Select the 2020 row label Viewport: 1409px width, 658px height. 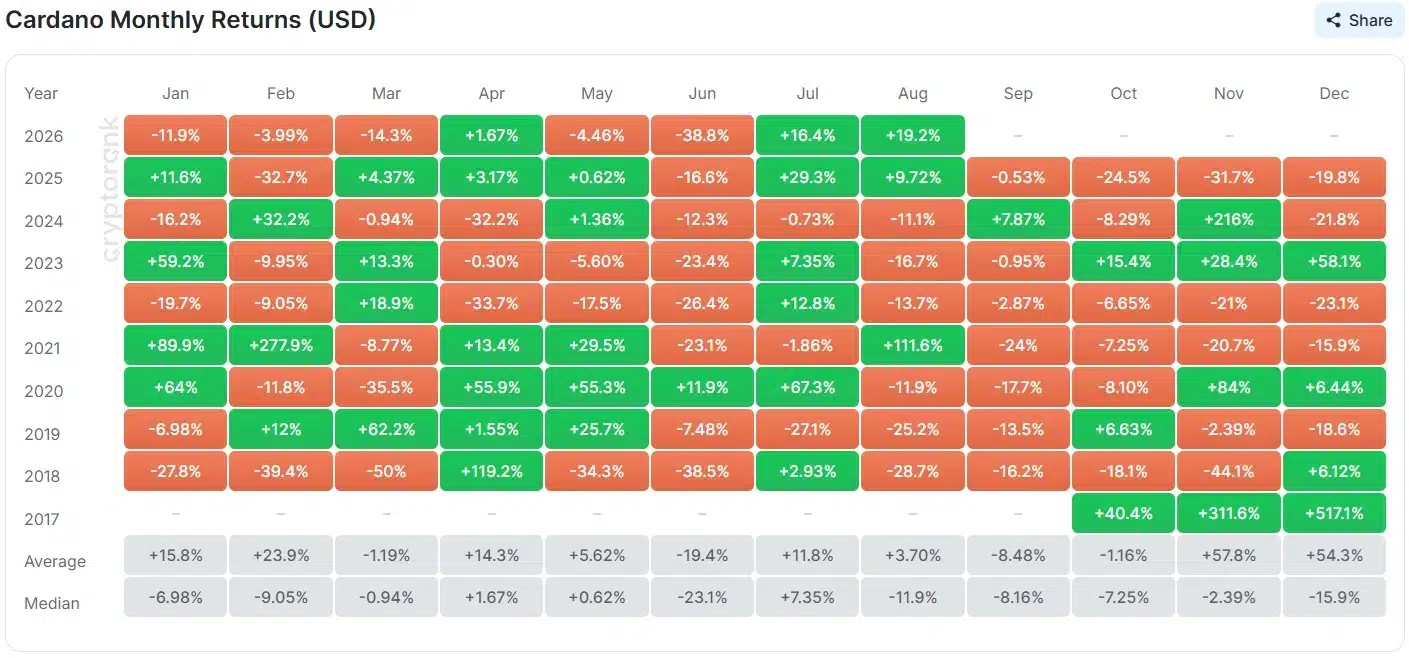click(x=43, y=391)
